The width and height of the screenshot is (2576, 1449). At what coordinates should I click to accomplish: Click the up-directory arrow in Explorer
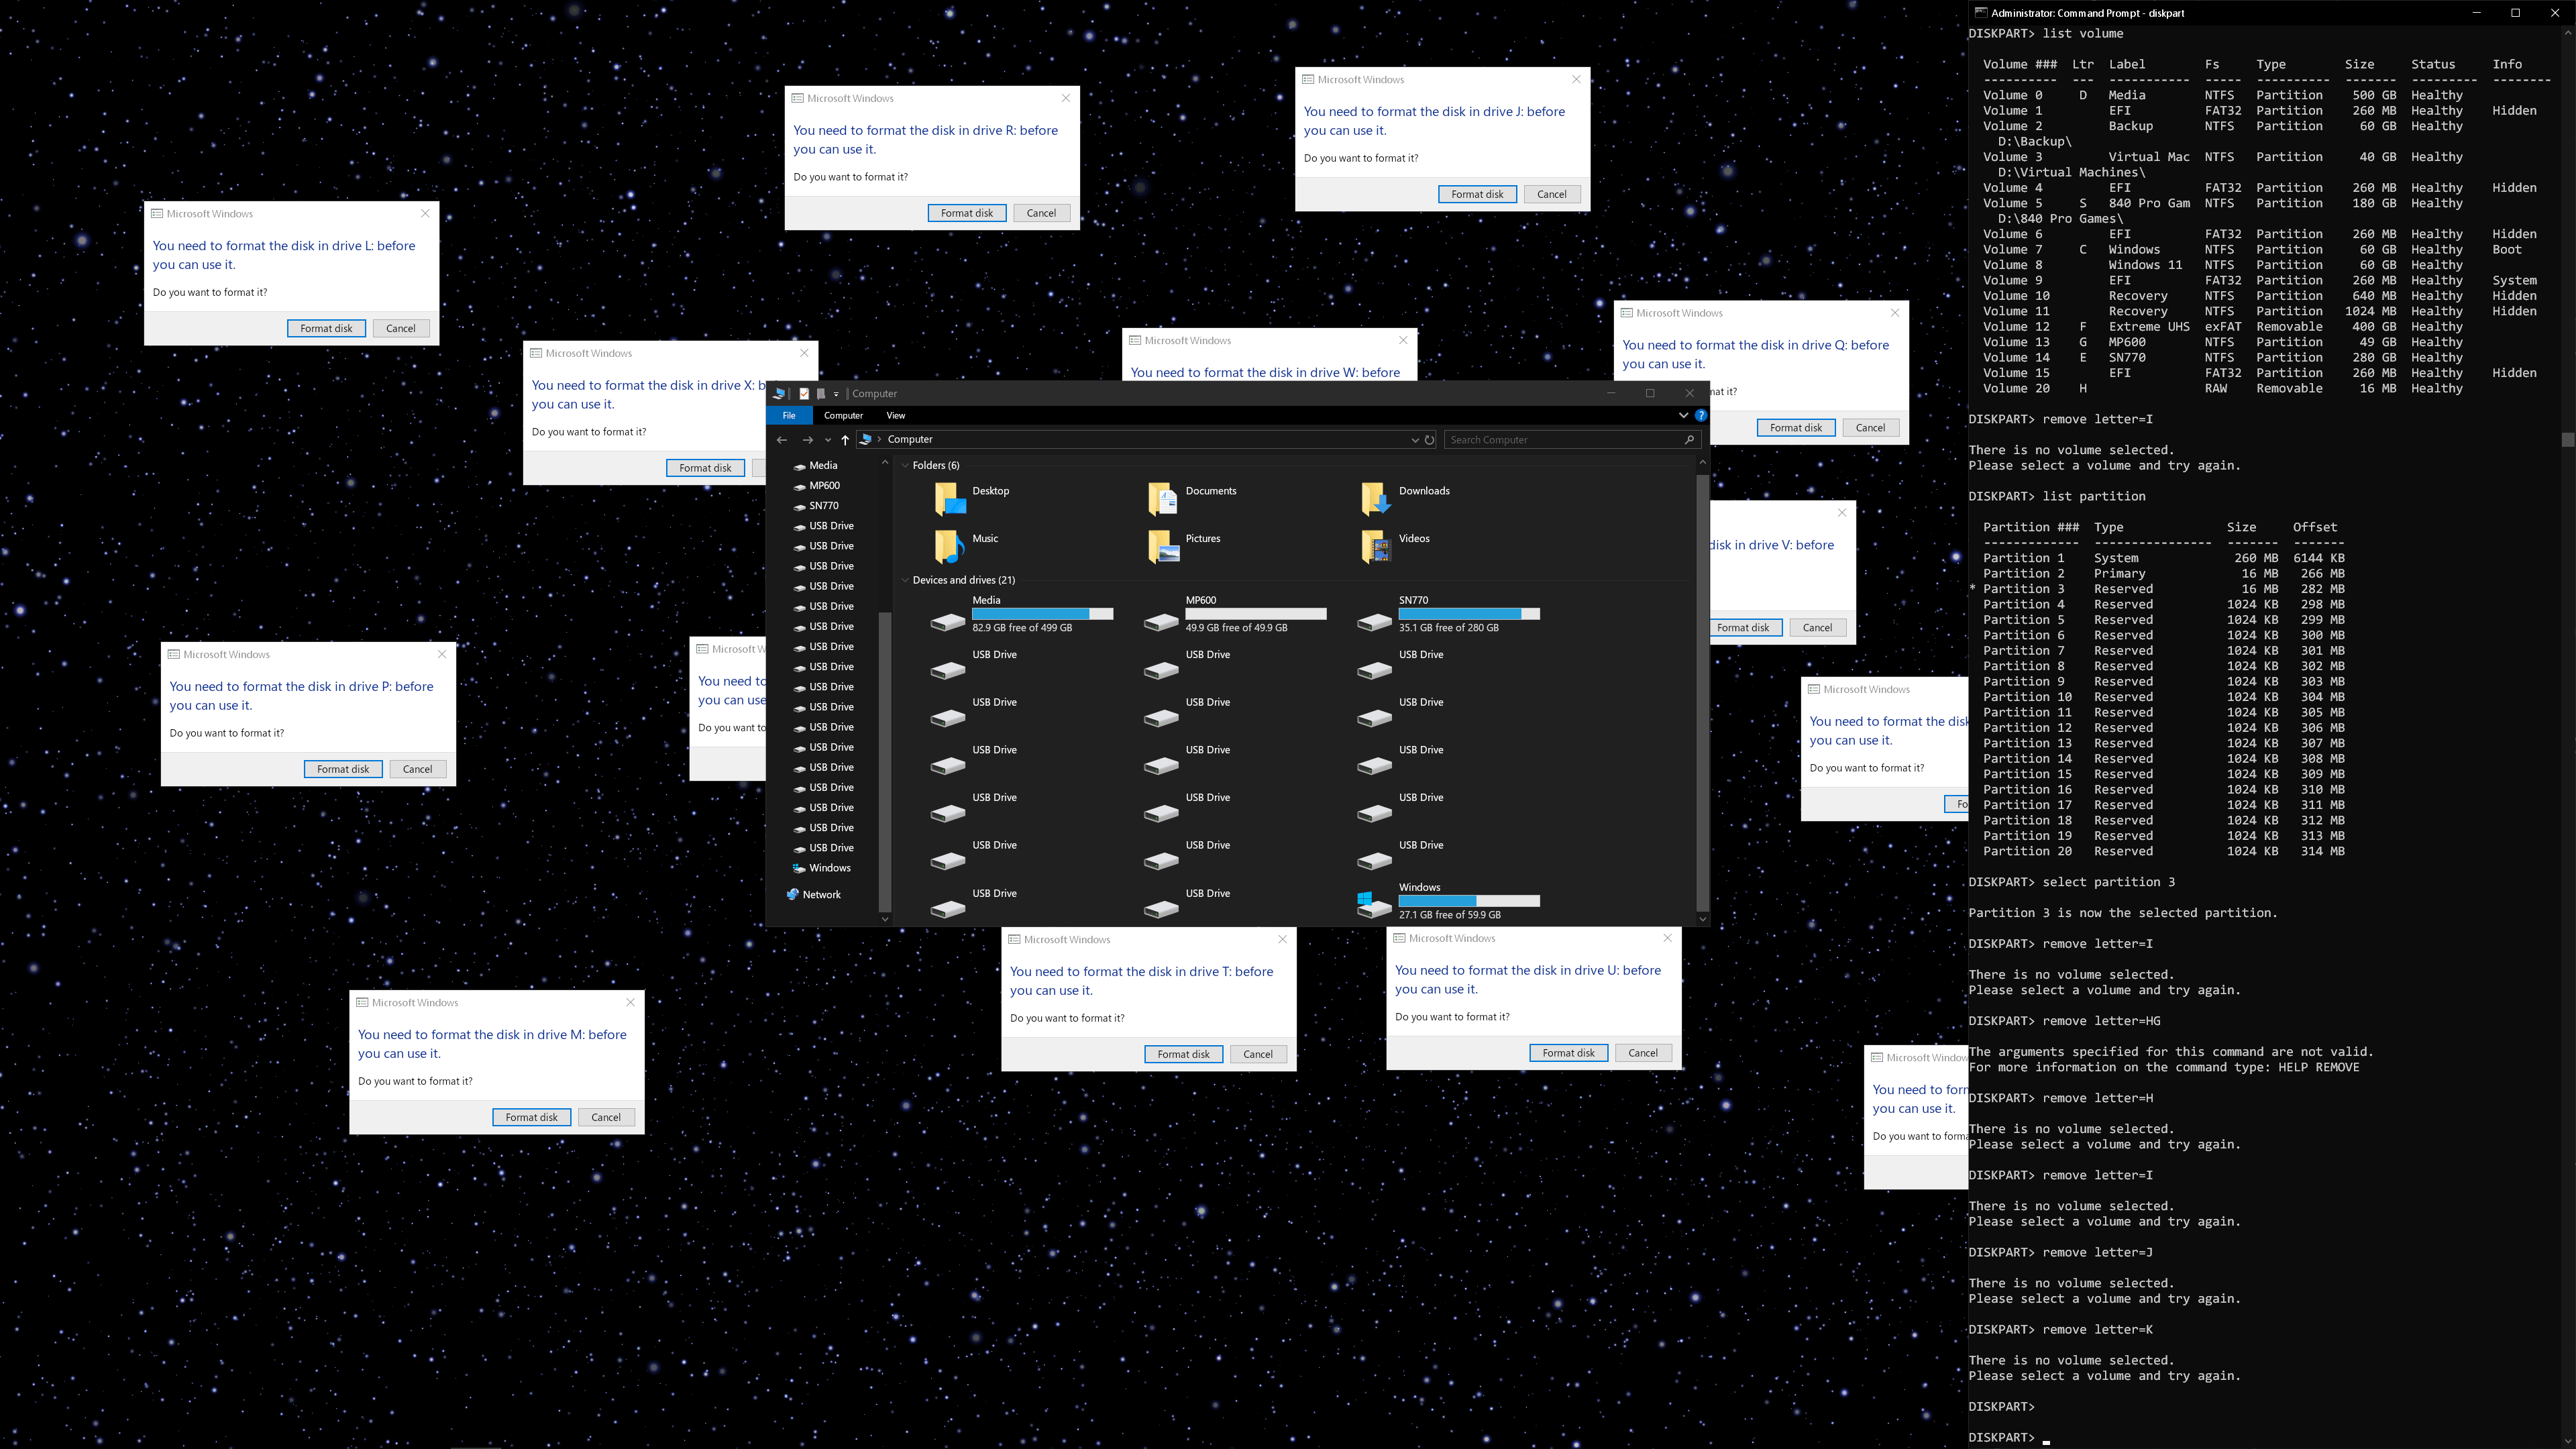point(845,440)
